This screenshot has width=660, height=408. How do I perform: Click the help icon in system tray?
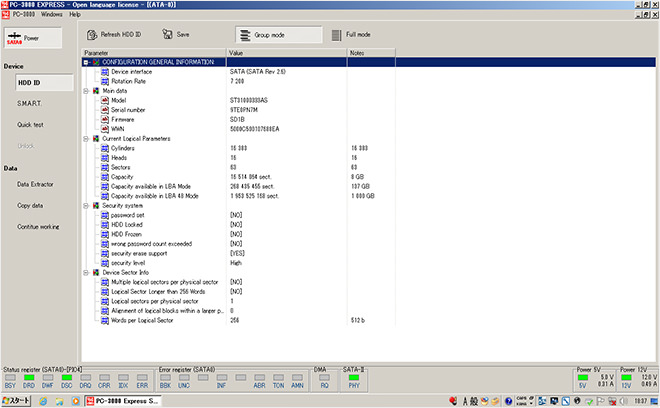pos(508,401)
